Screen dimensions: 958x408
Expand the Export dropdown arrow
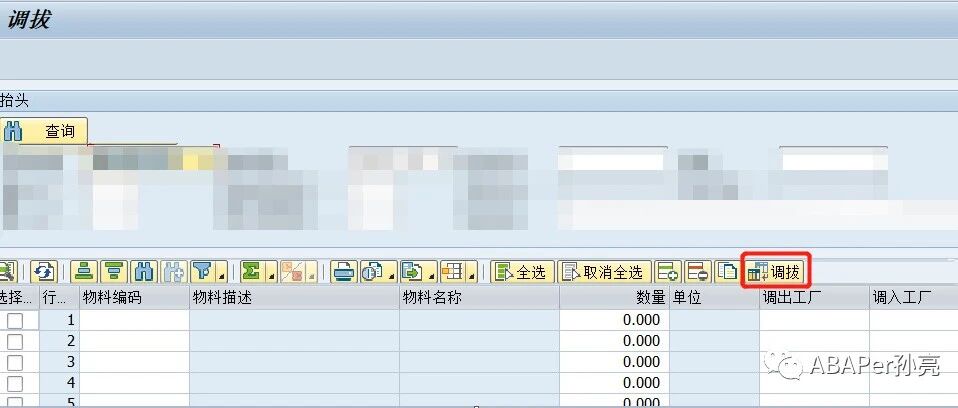433,271
